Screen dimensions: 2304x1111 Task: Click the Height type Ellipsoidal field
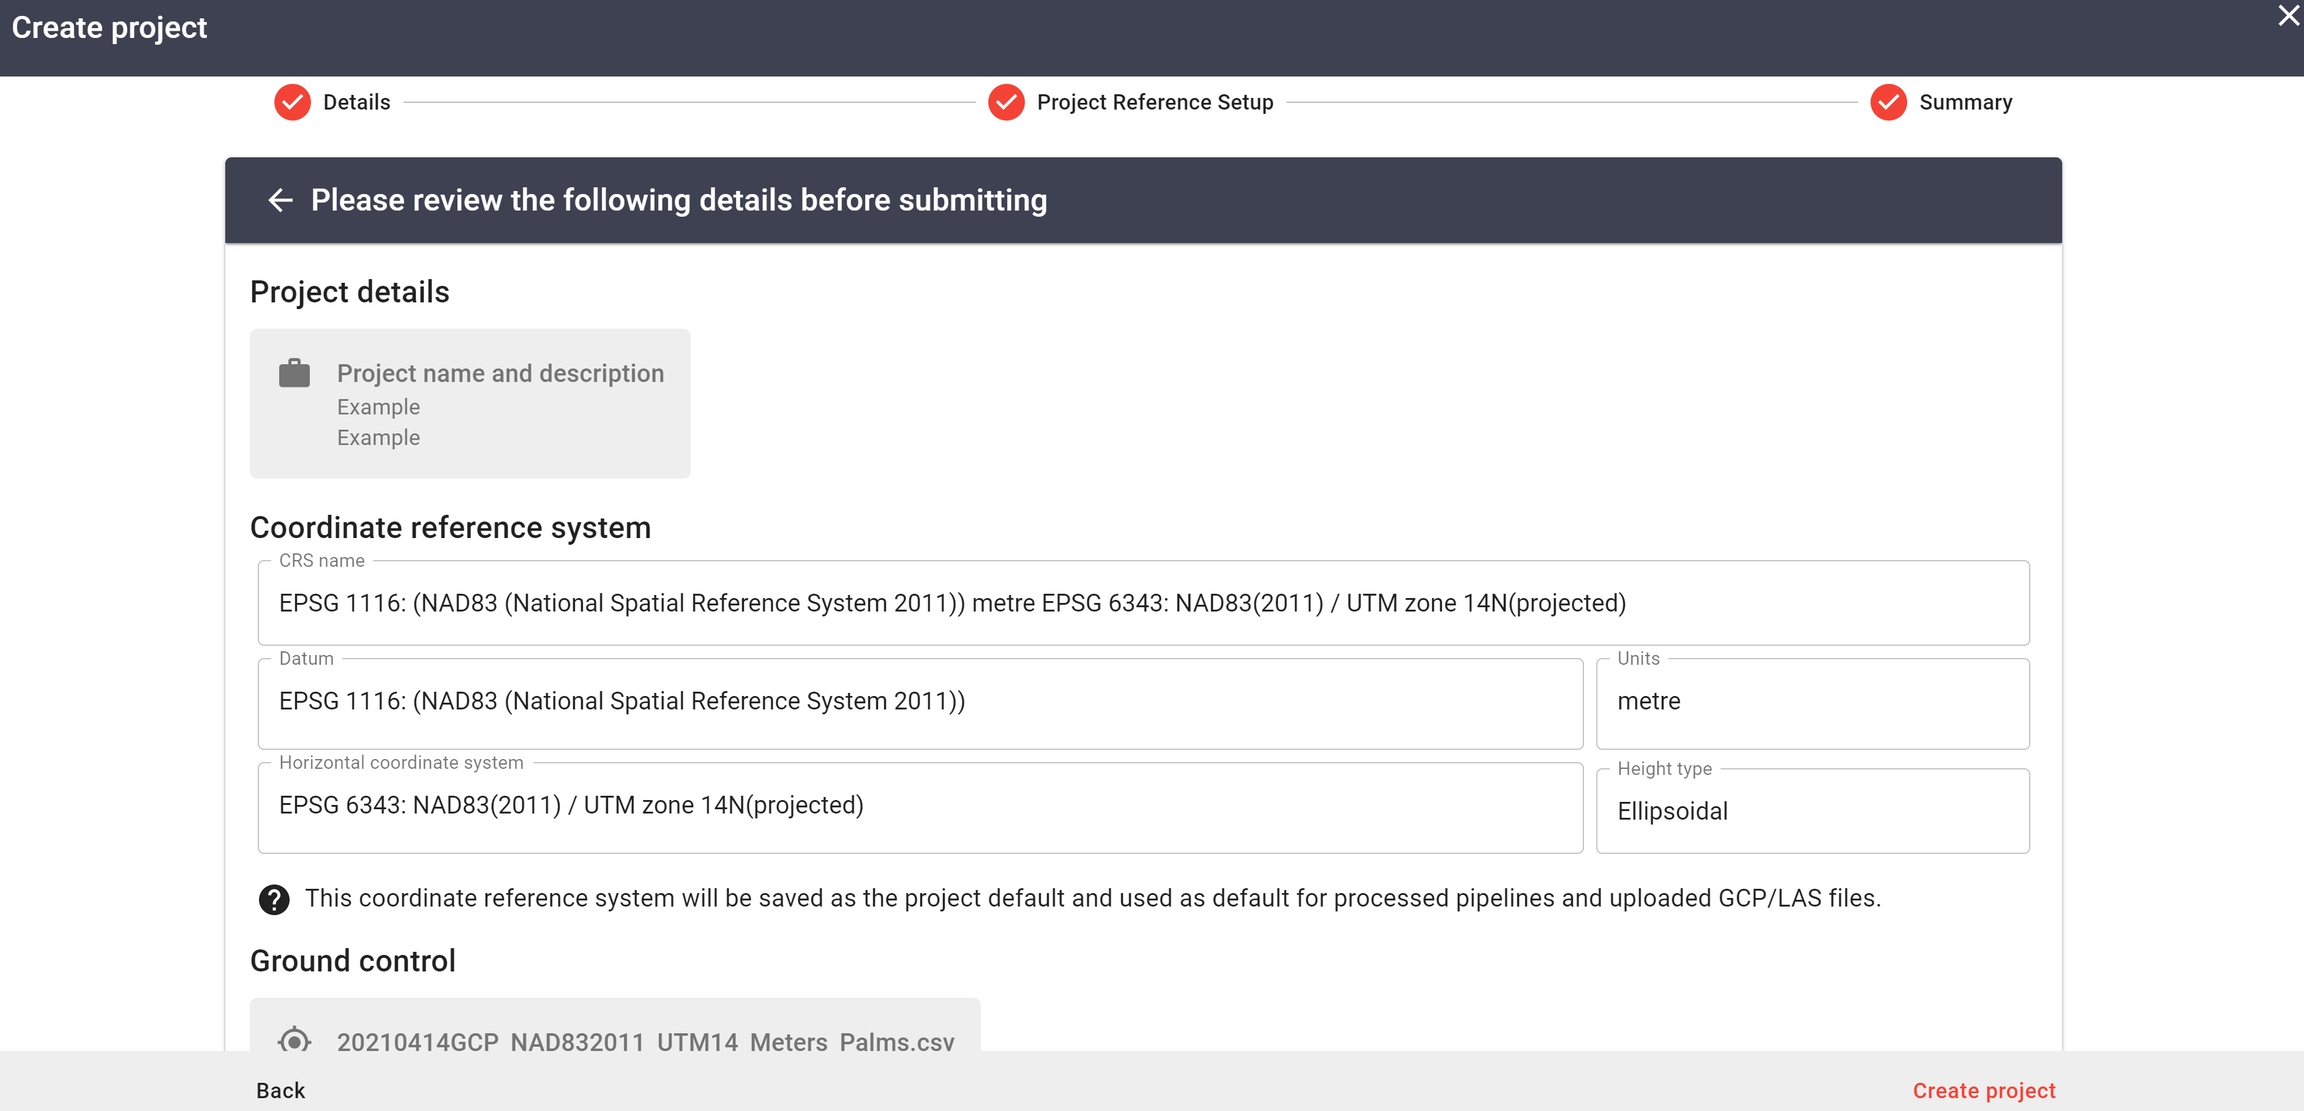(x=1811, y=811)
